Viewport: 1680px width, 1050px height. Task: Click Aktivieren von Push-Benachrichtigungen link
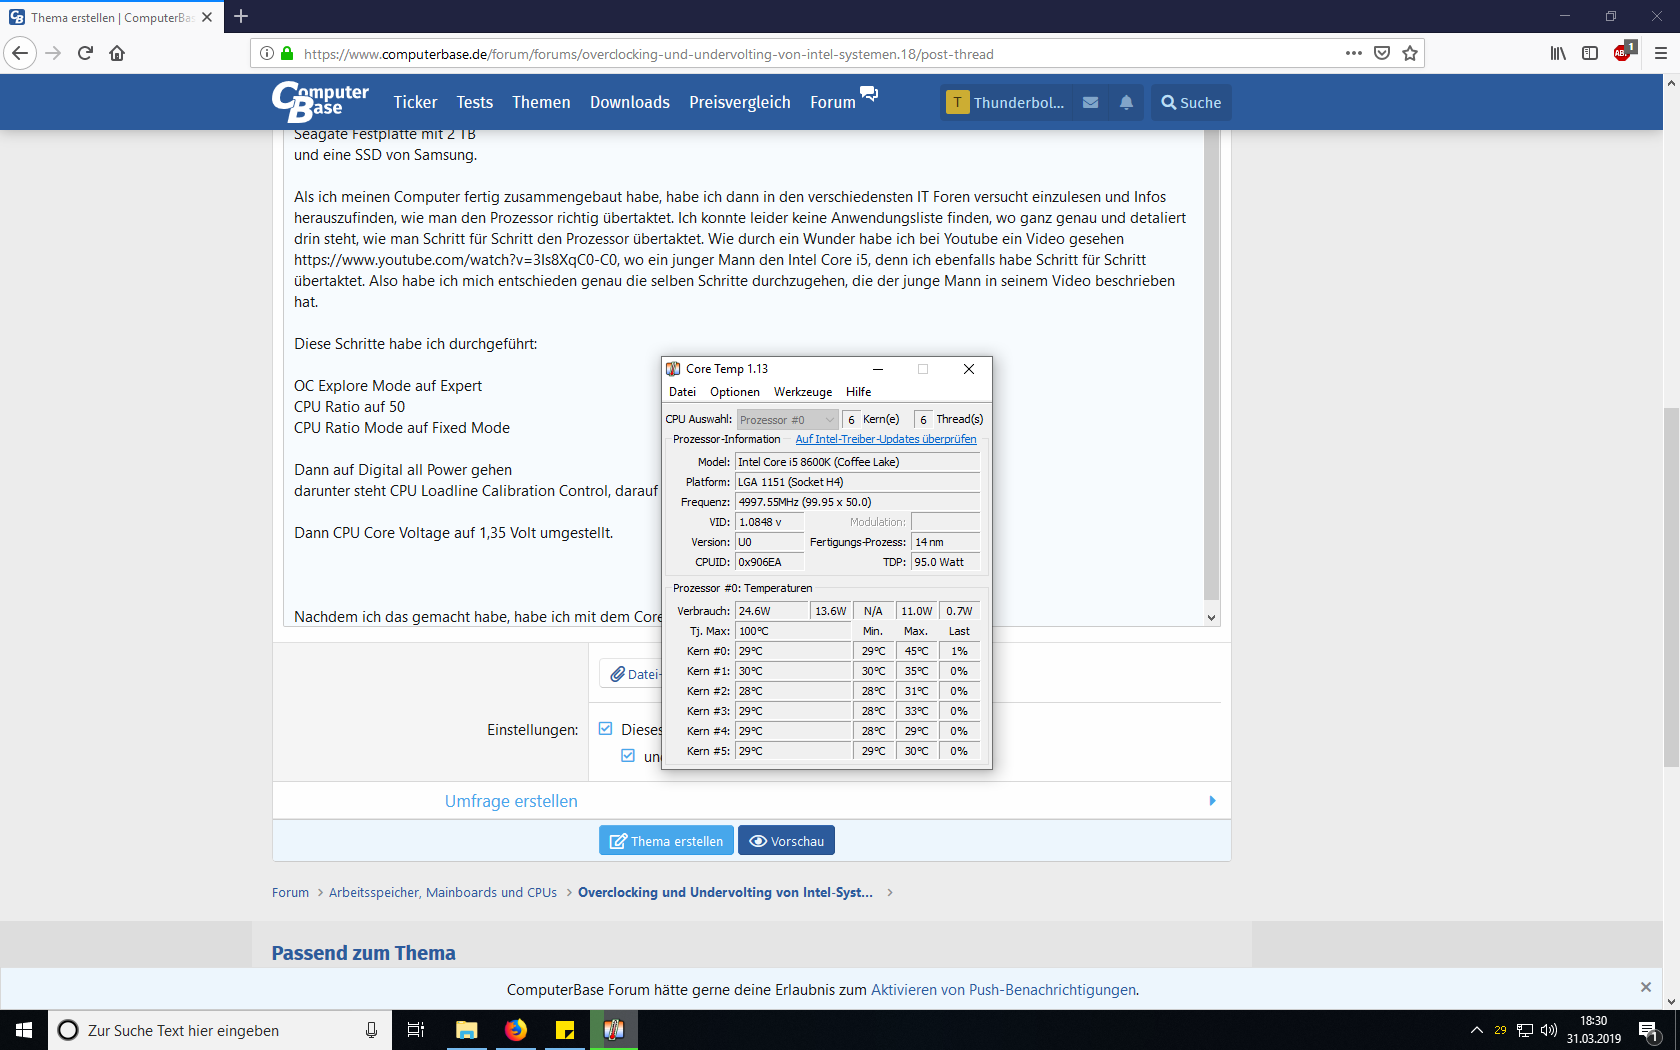[x=1003, y=990]
